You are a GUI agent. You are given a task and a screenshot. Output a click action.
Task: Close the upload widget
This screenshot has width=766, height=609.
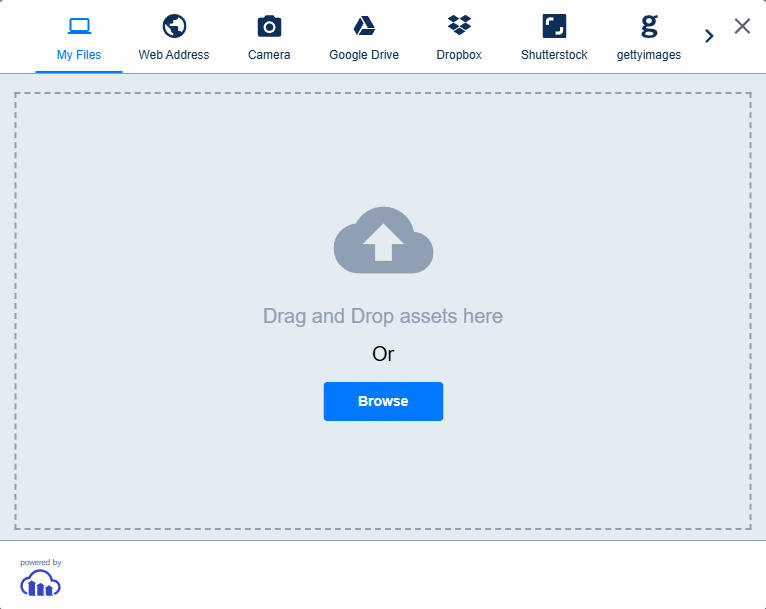click(x=742, y=26)
